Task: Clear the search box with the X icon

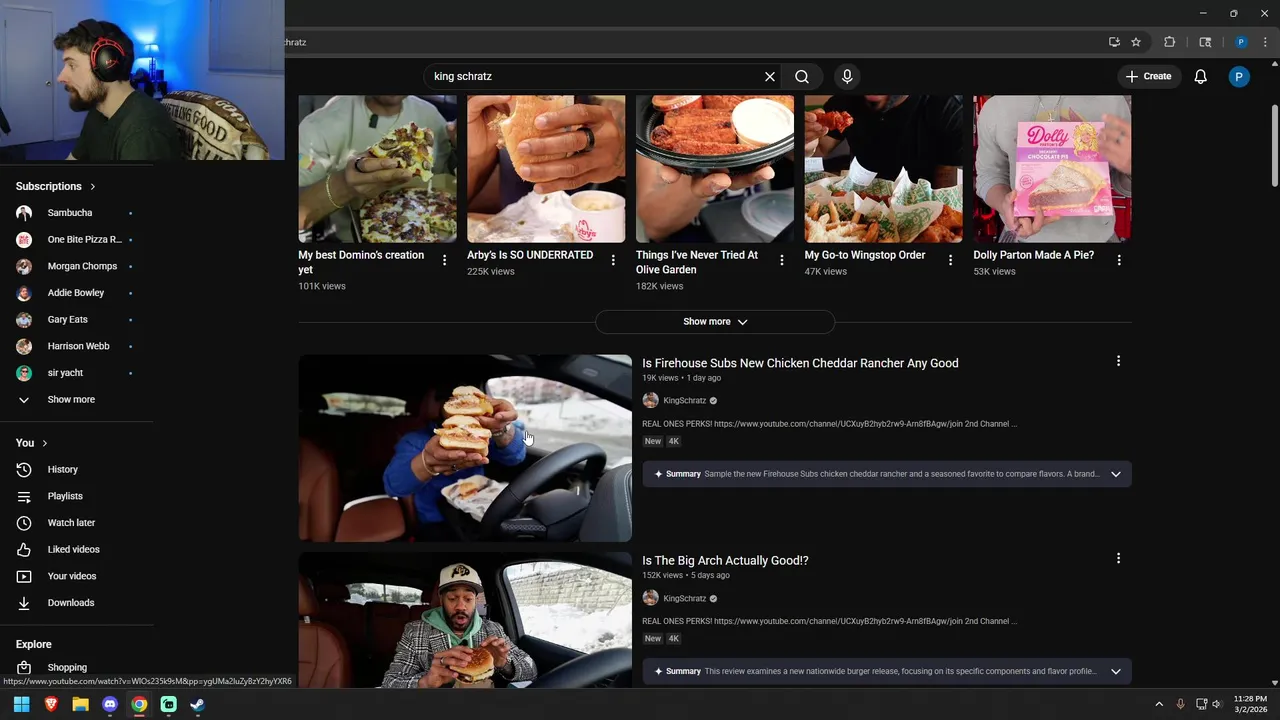Action: (770, 77)
